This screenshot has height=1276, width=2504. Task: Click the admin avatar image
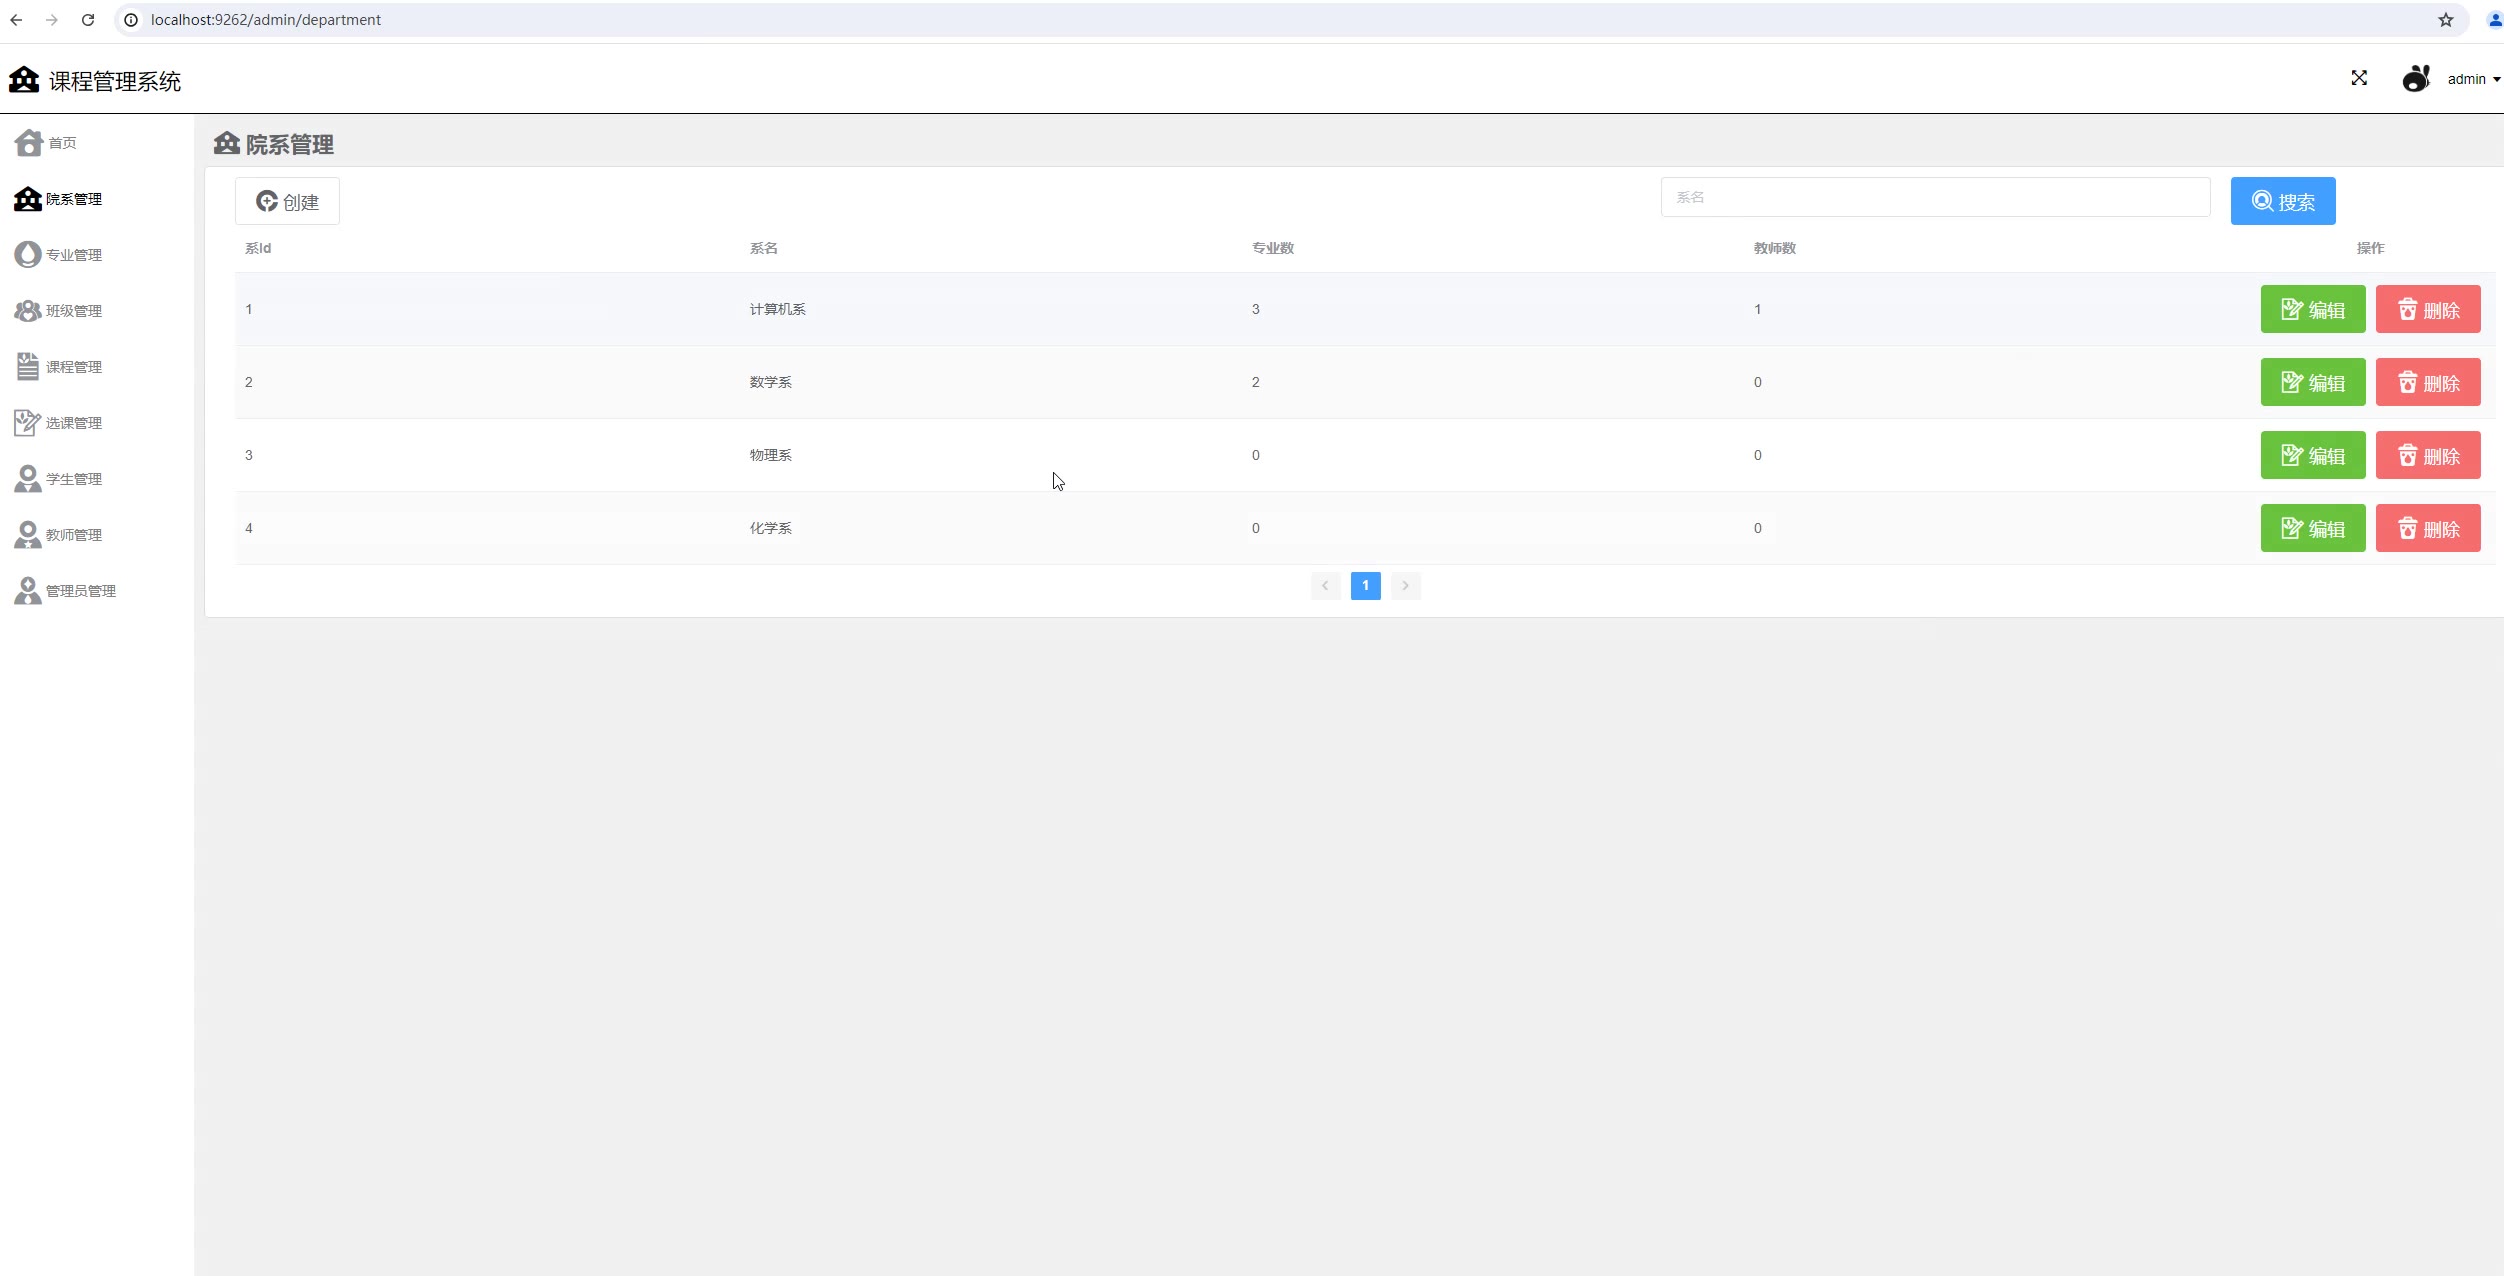(2416, 78)
